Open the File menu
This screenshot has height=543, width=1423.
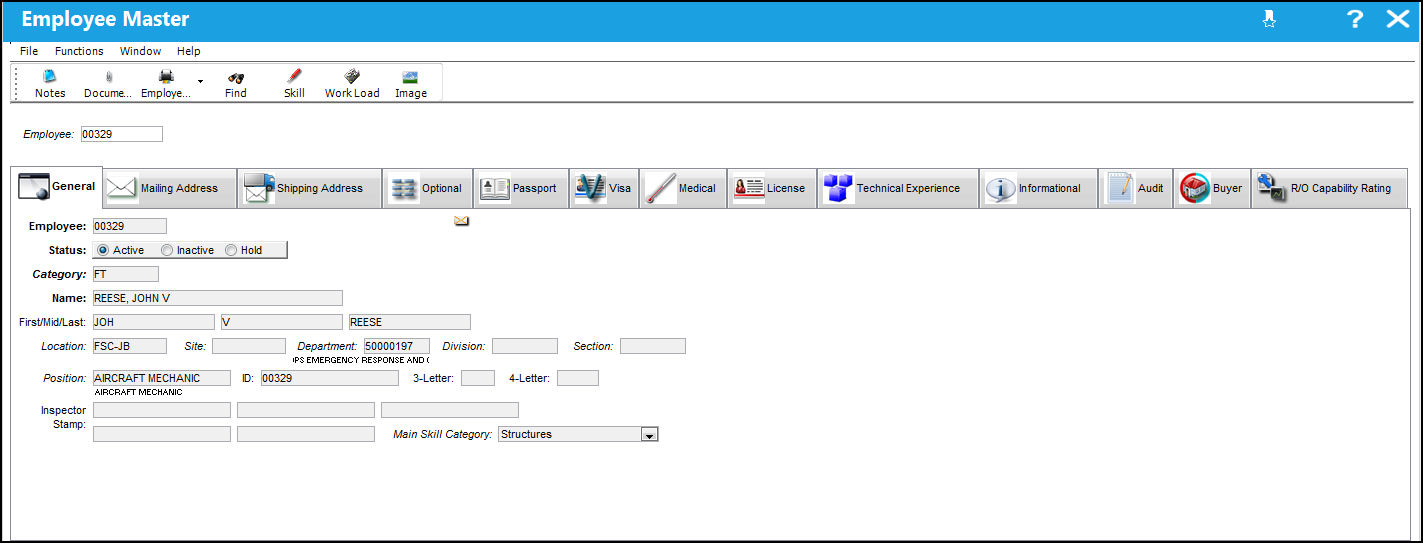tap(29, 51)
